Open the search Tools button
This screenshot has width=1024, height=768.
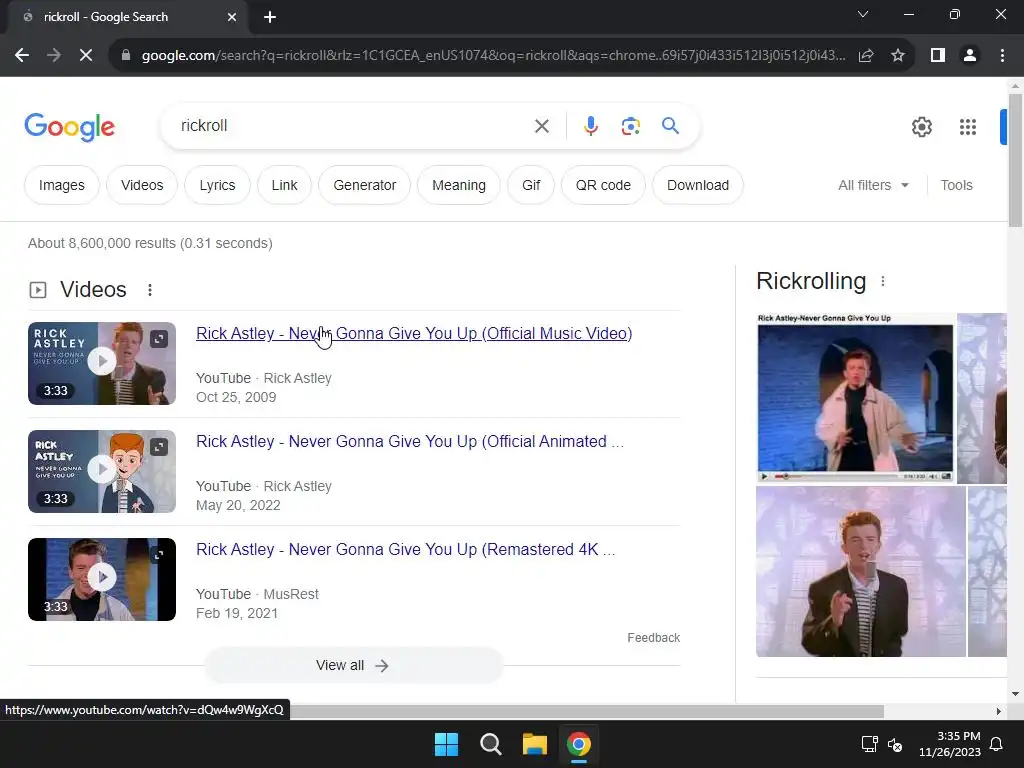point(956,185)
